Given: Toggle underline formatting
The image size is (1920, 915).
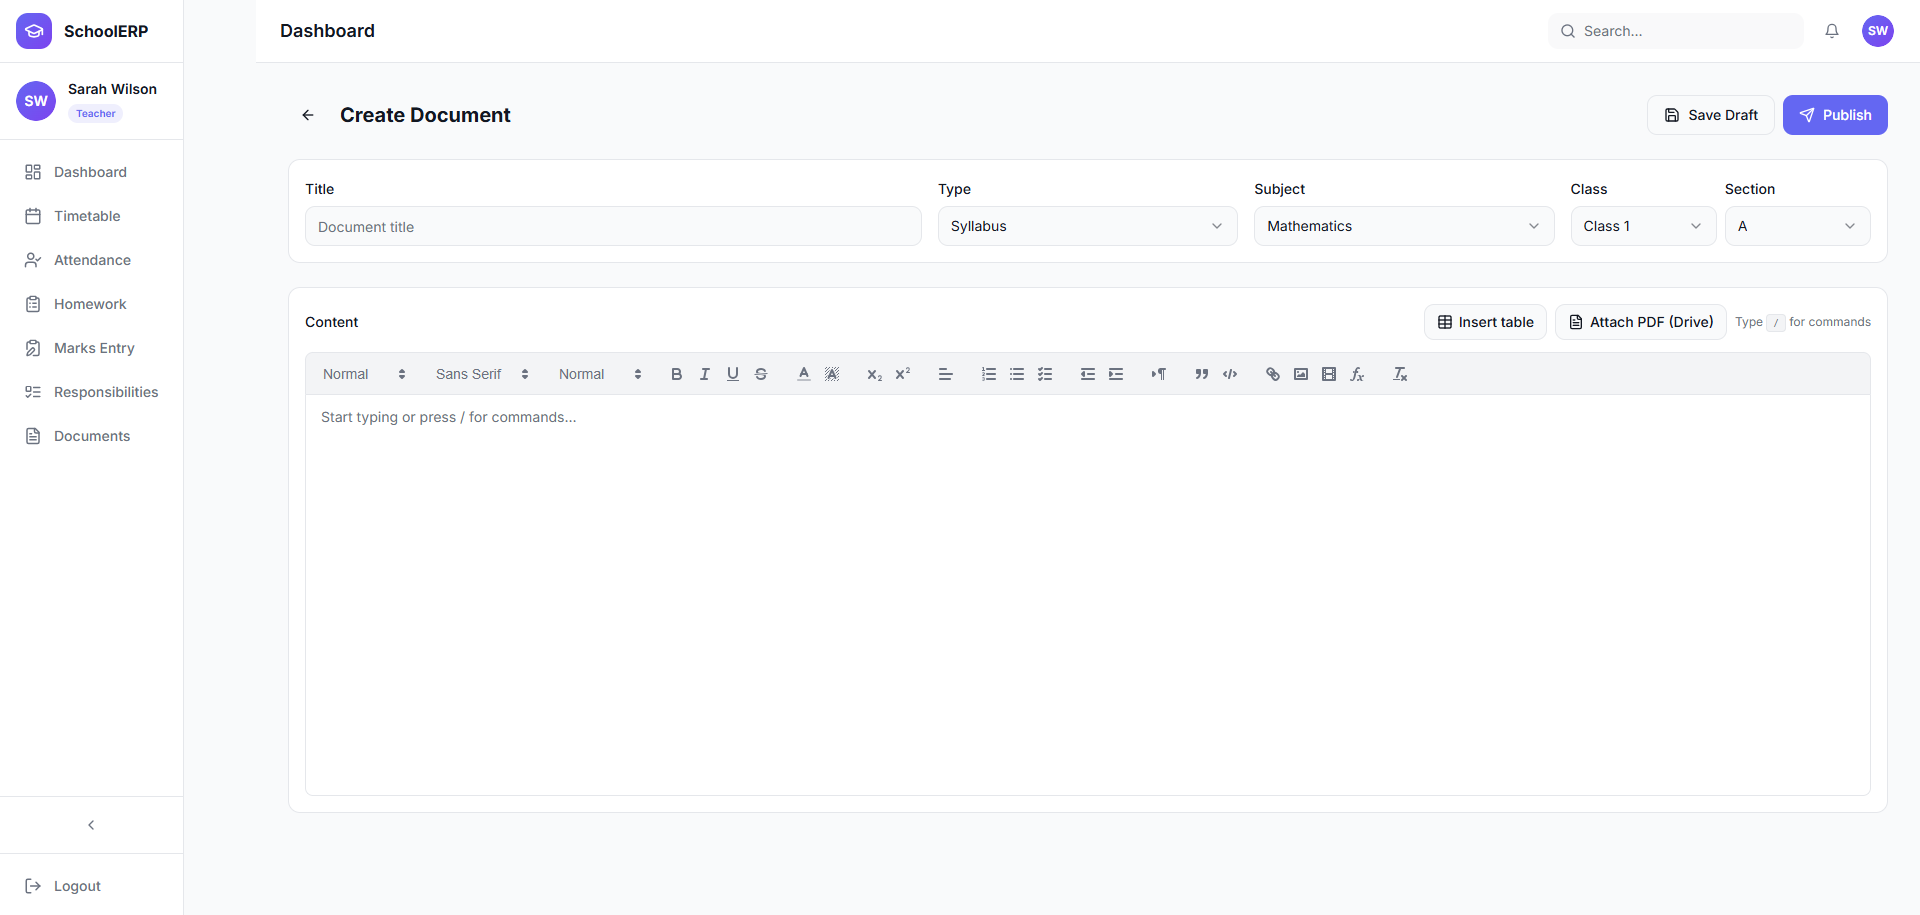Looking at the screenshot, I should point(732,374).
